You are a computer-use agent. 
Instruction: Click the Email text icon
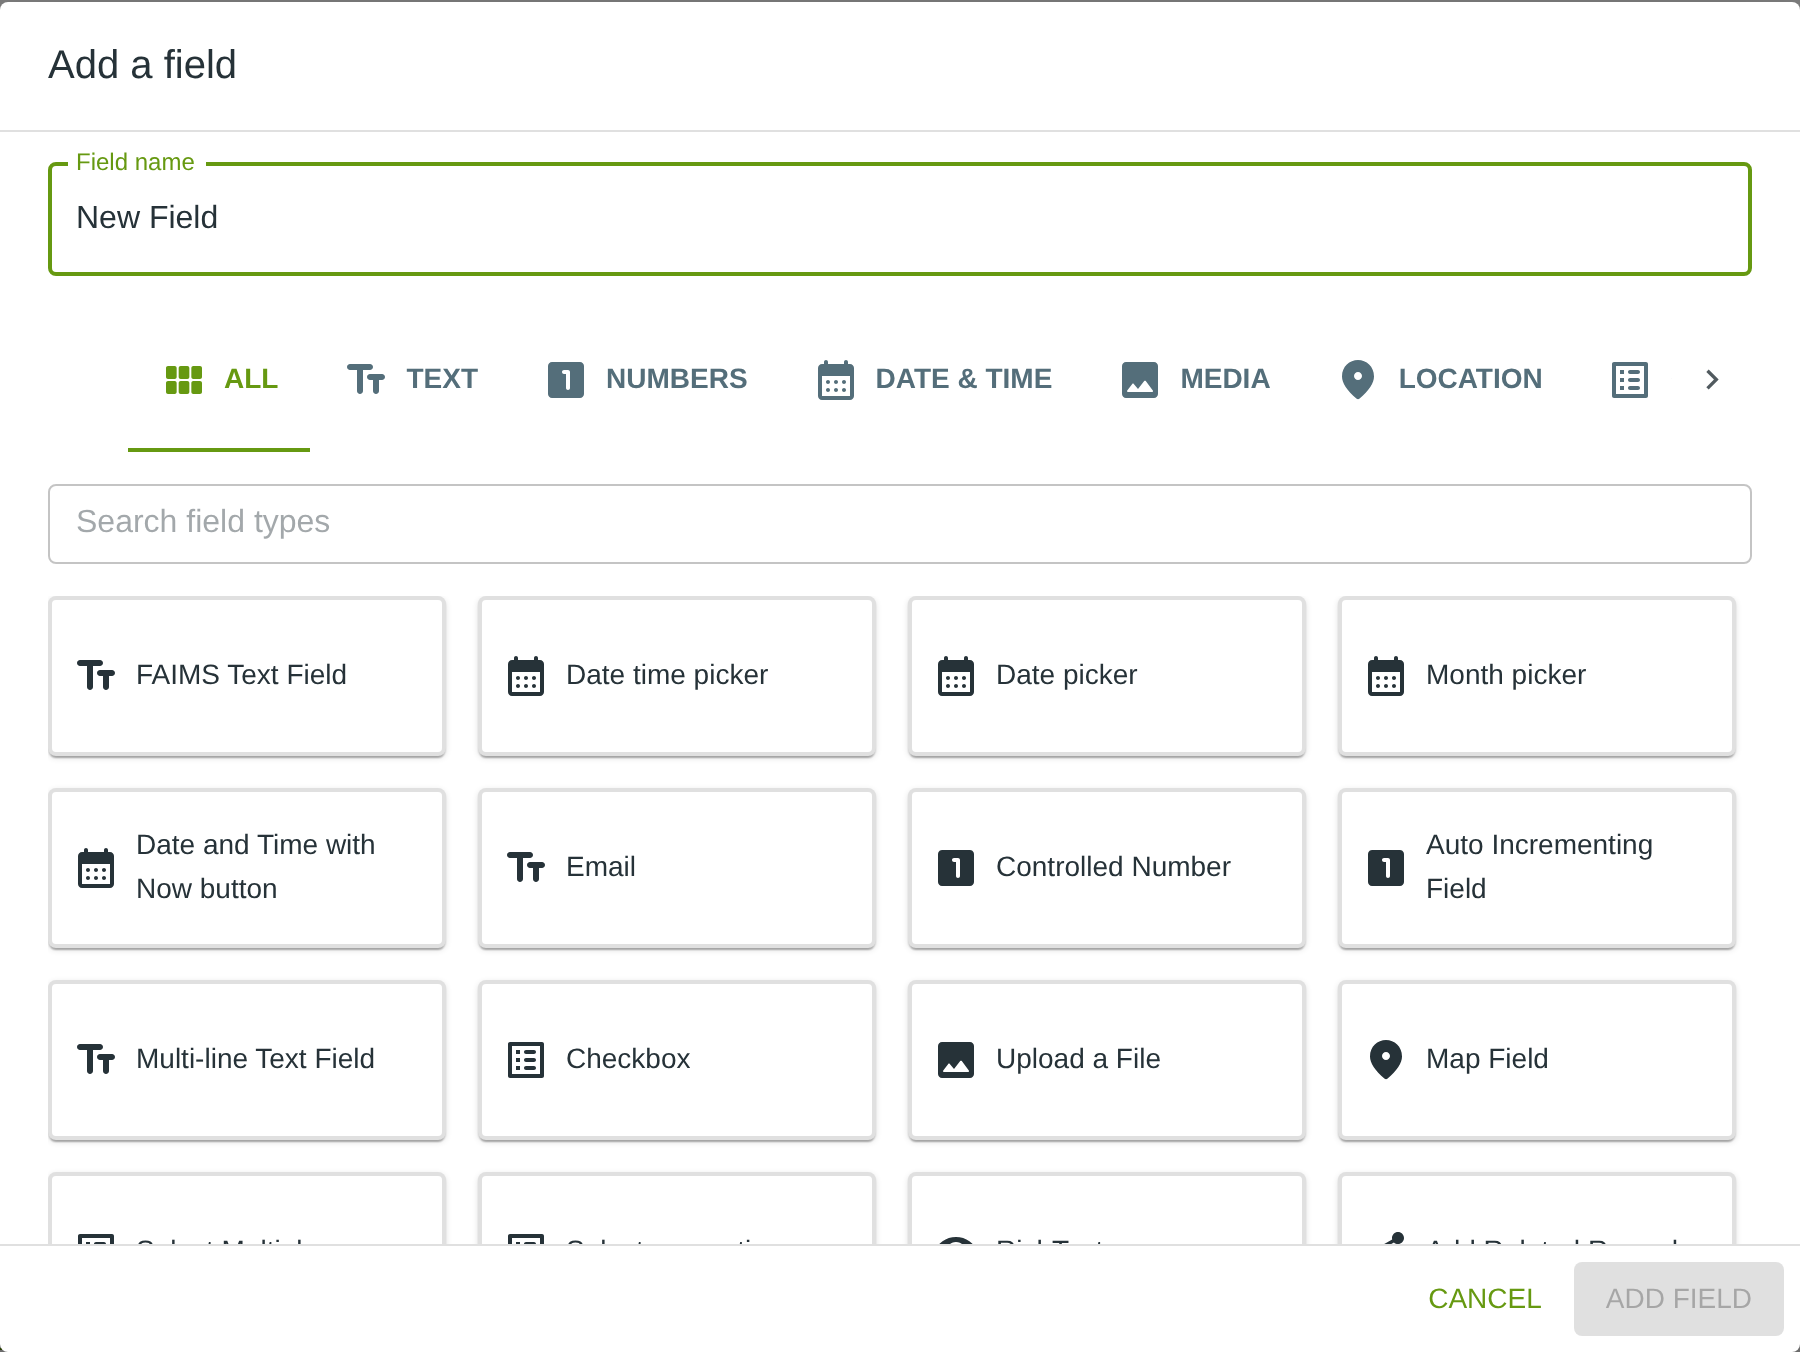(526, 868)
